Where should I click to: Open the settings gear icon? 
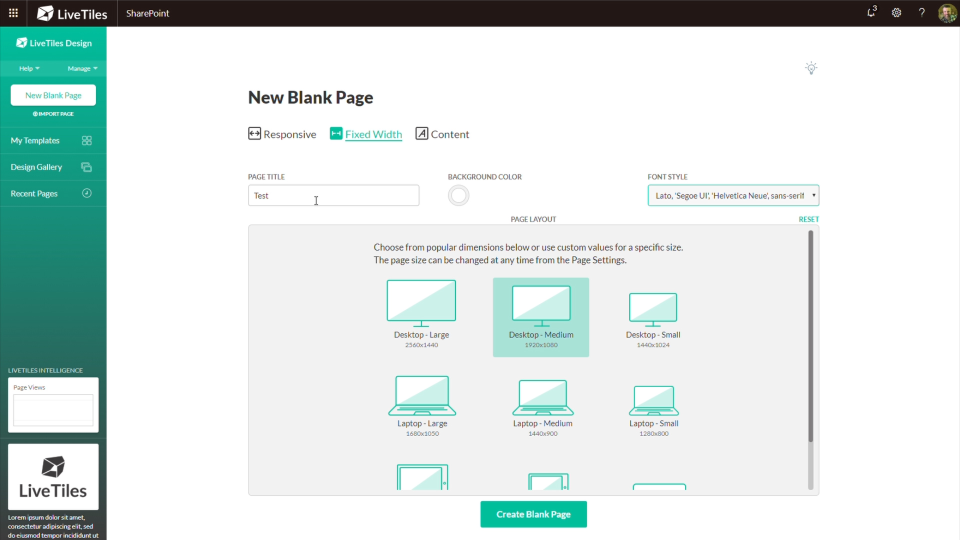pyautogui.click(x=896, y=13)
